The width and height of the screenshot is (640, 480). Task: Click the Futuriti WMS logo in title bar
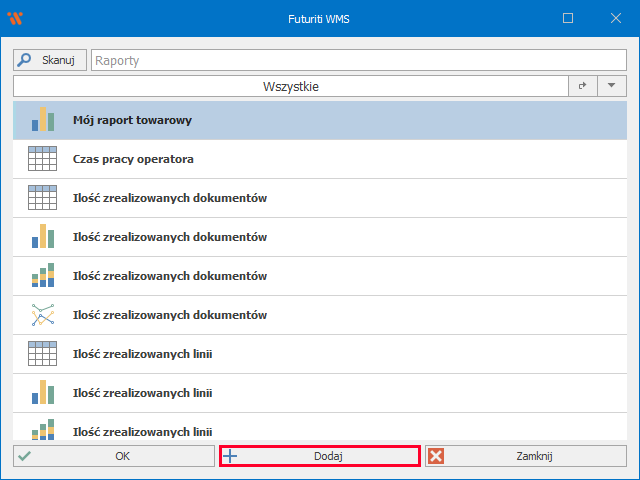[15, 18]
